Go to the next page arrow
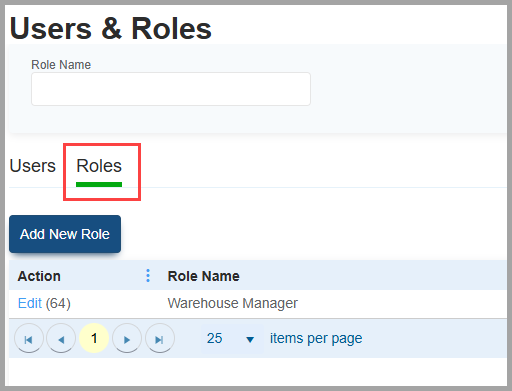Viewport: 512px width, 391px height. pos(127,339)
